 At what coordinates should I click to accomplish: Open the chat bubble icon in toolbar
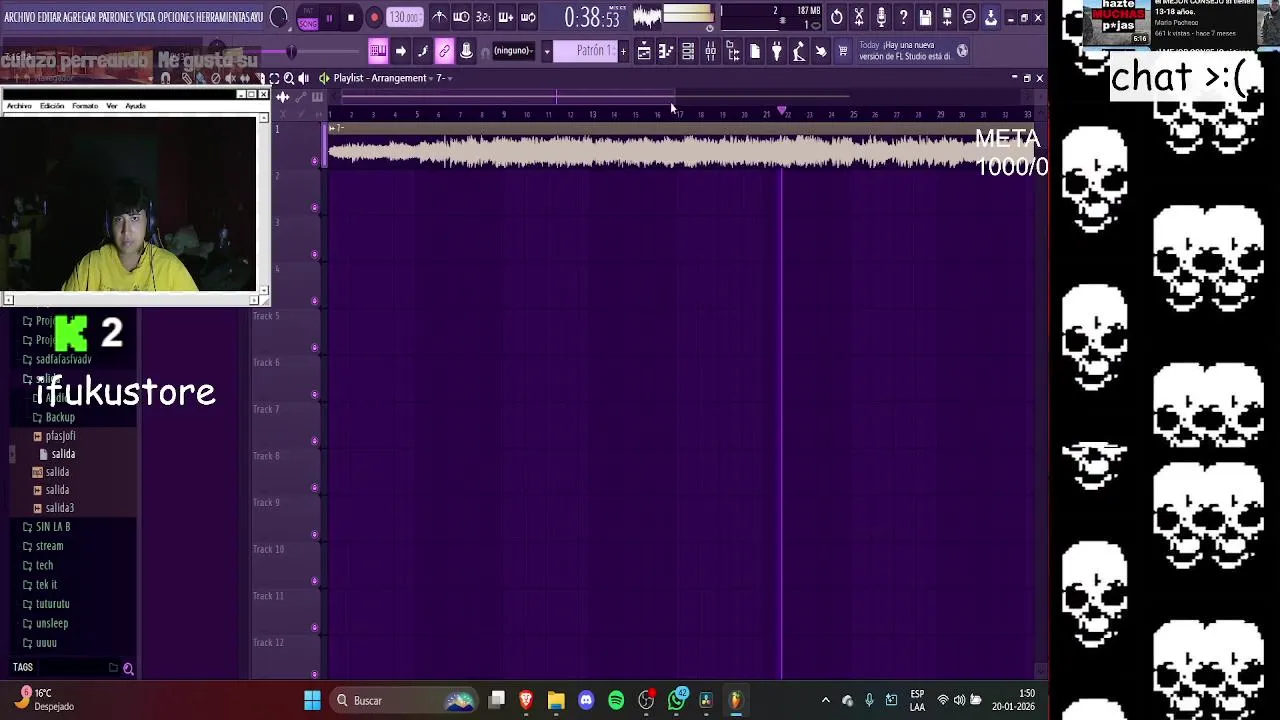[x=969, y=17]
